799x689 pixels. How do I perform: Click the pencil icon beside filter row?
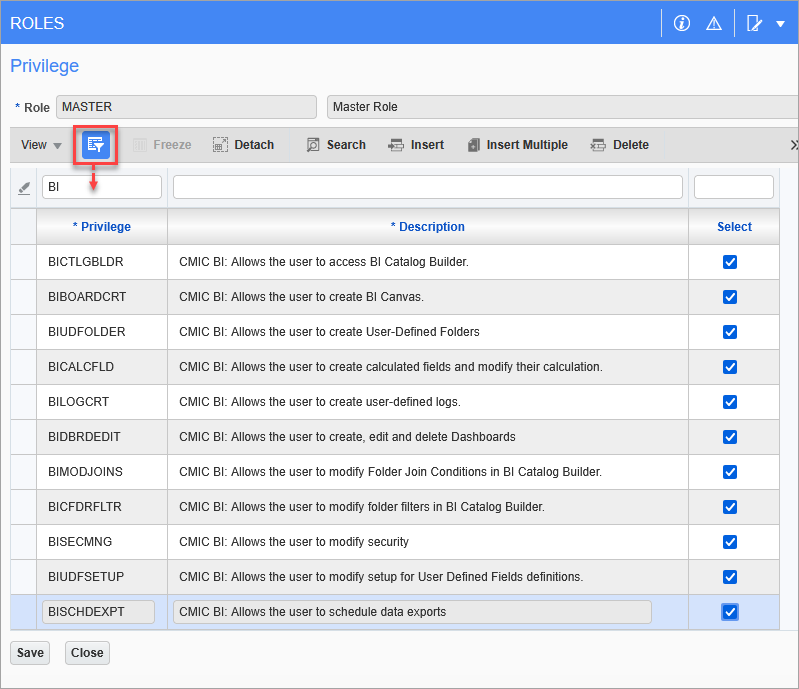point(24,187)
